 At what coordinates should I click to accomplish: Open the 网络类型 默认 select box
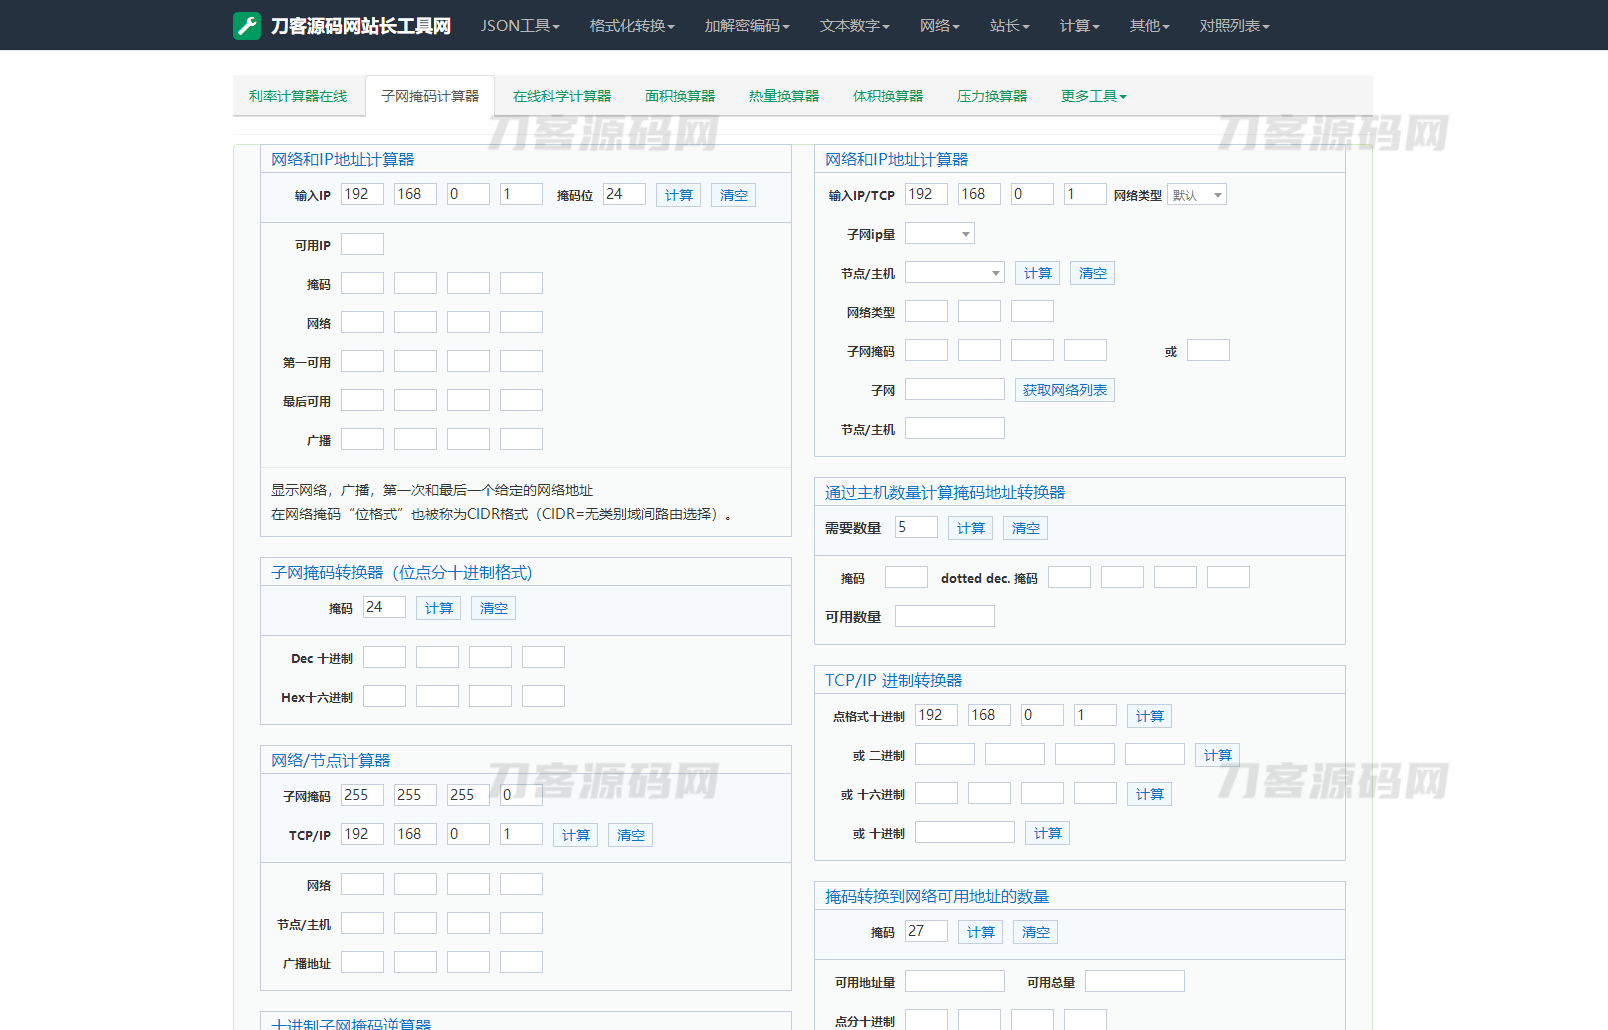tap(1197, 195)
